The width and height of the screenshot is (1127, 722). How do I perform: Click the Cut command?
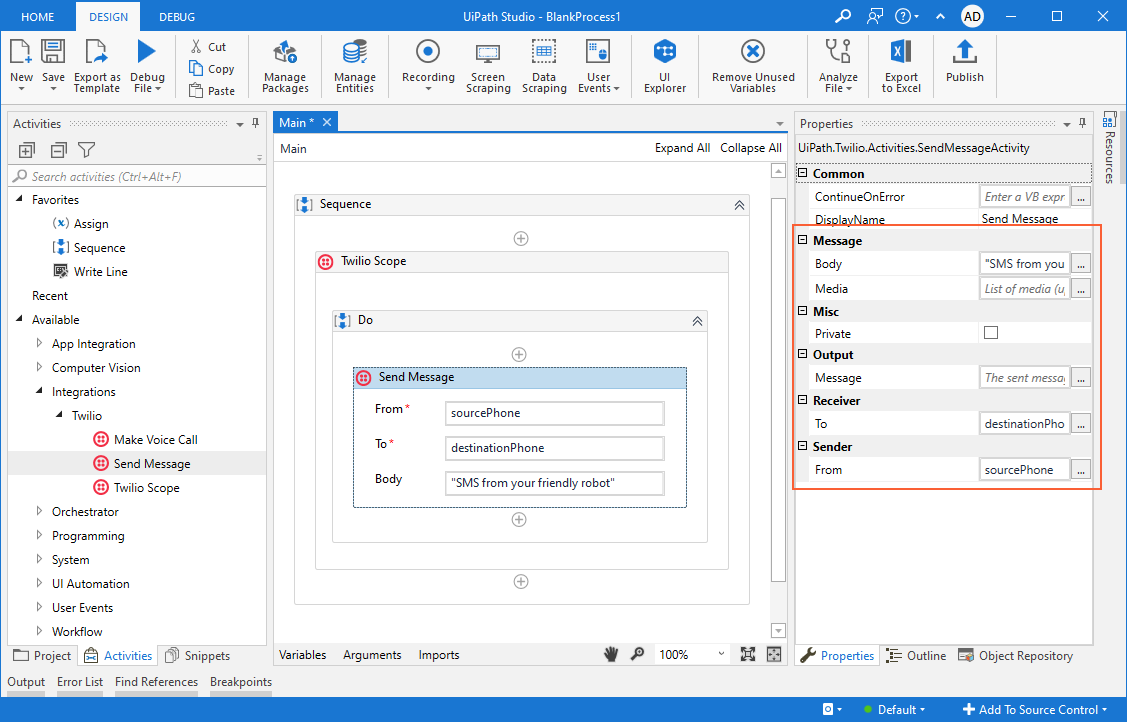pos(208,47)
